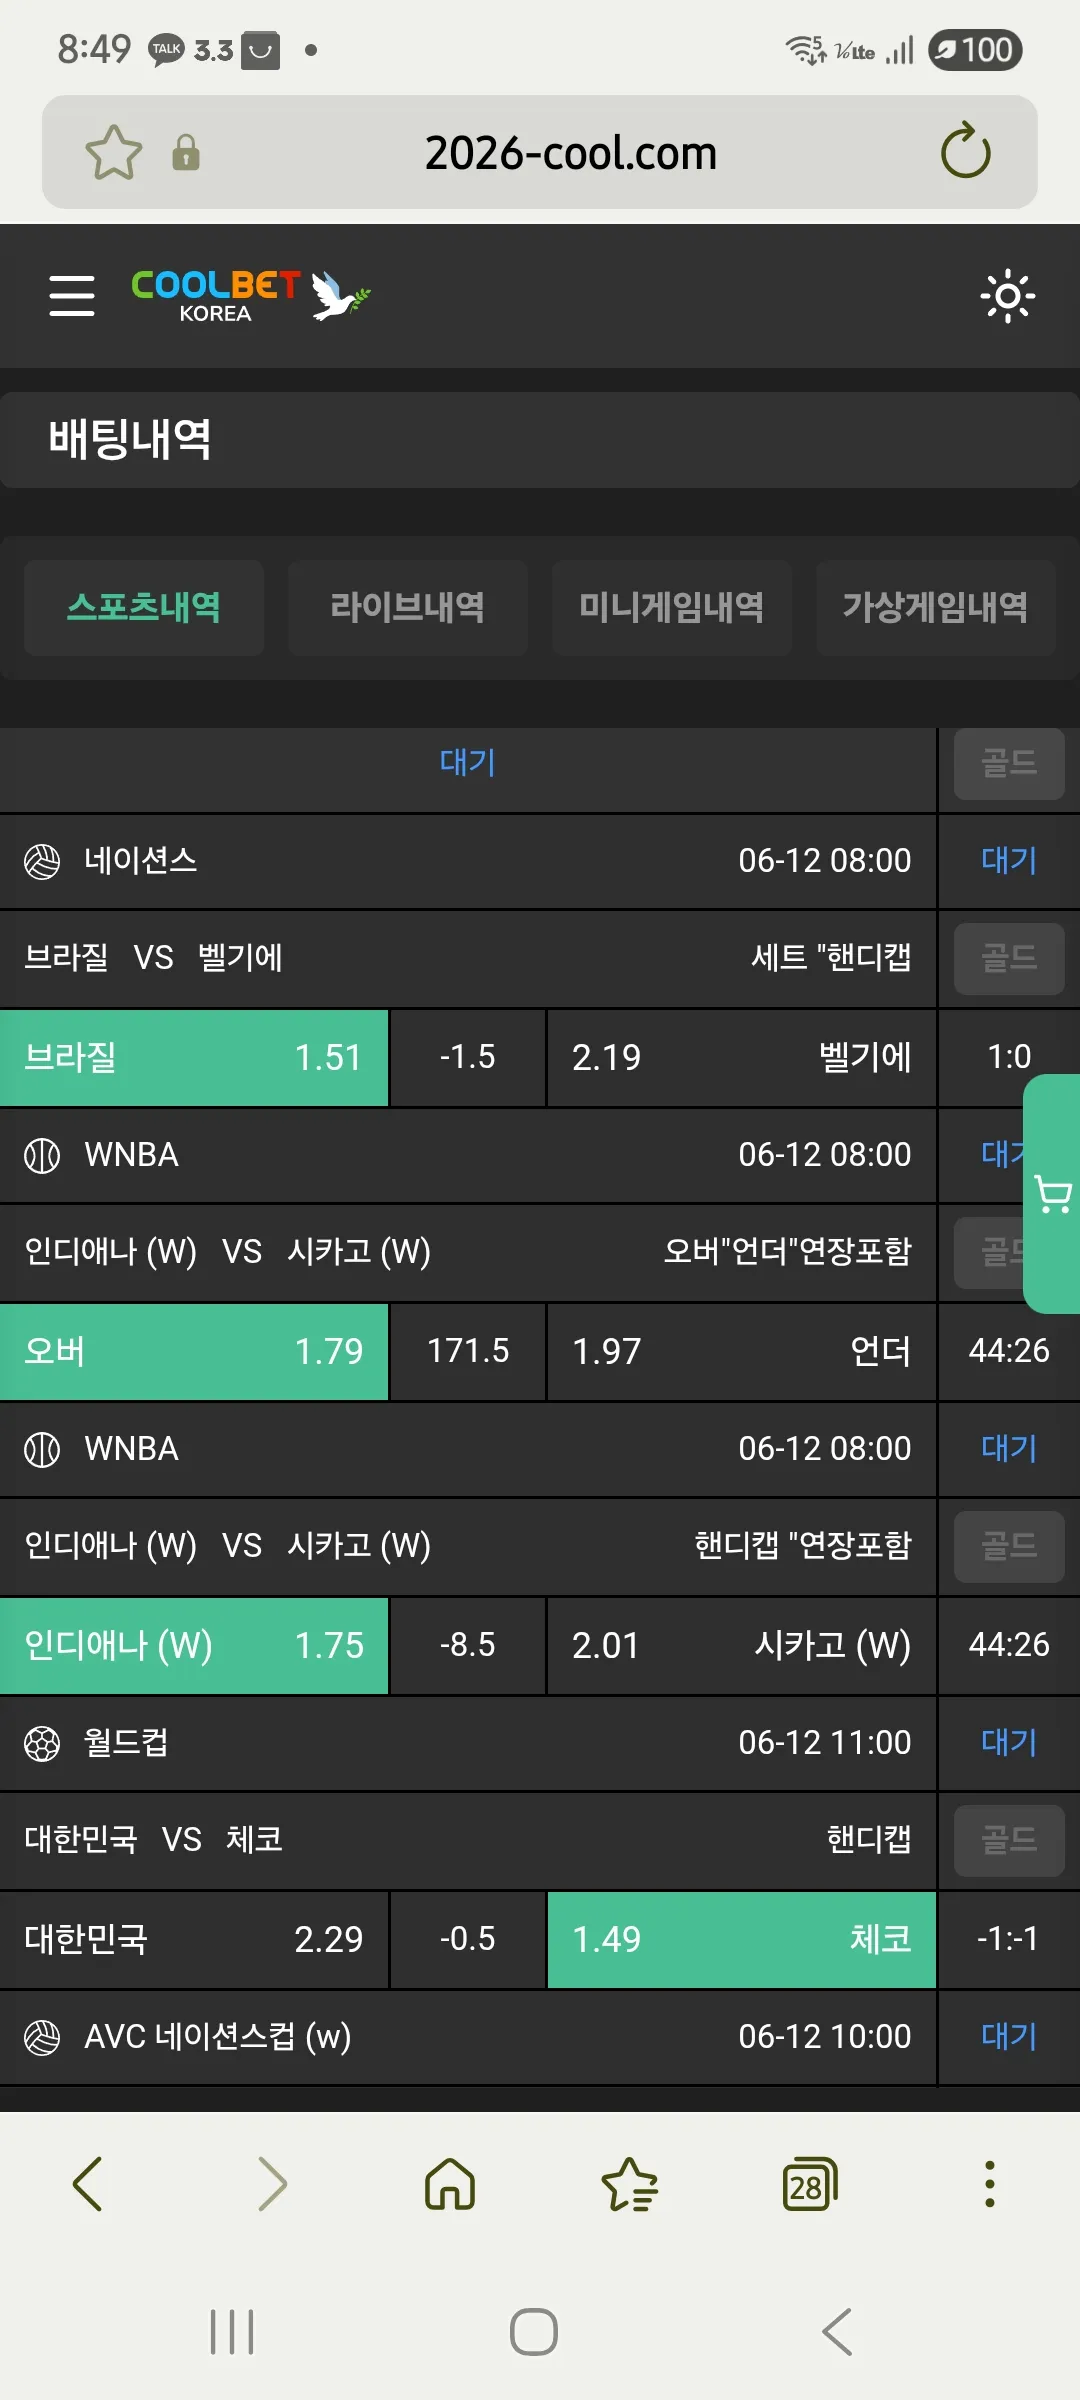Click the 오버 1.79 highlighted cell
The height and width of the screenshot is (2400, 1080).
point(194,1351)
